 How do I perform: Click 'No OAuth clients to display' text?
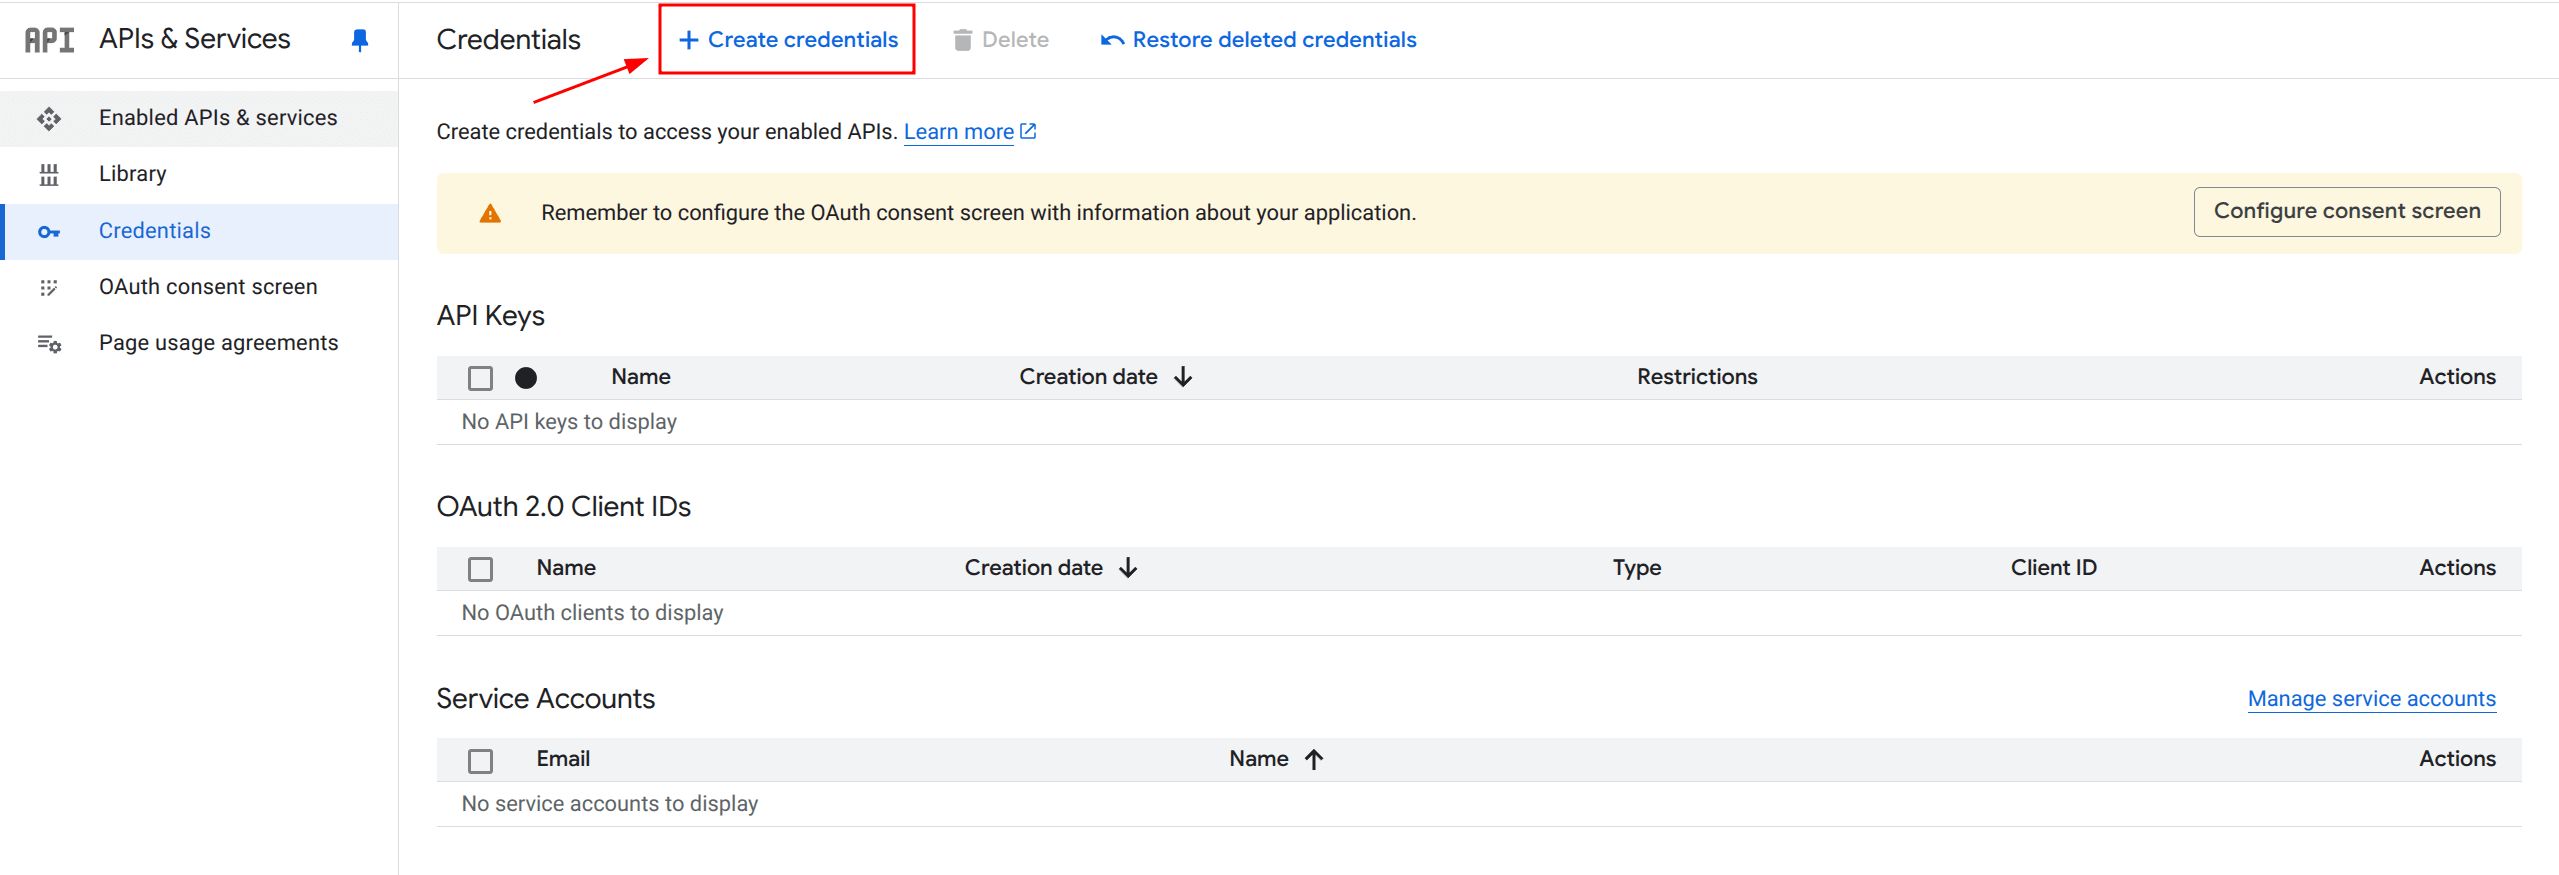coord(592,613)
